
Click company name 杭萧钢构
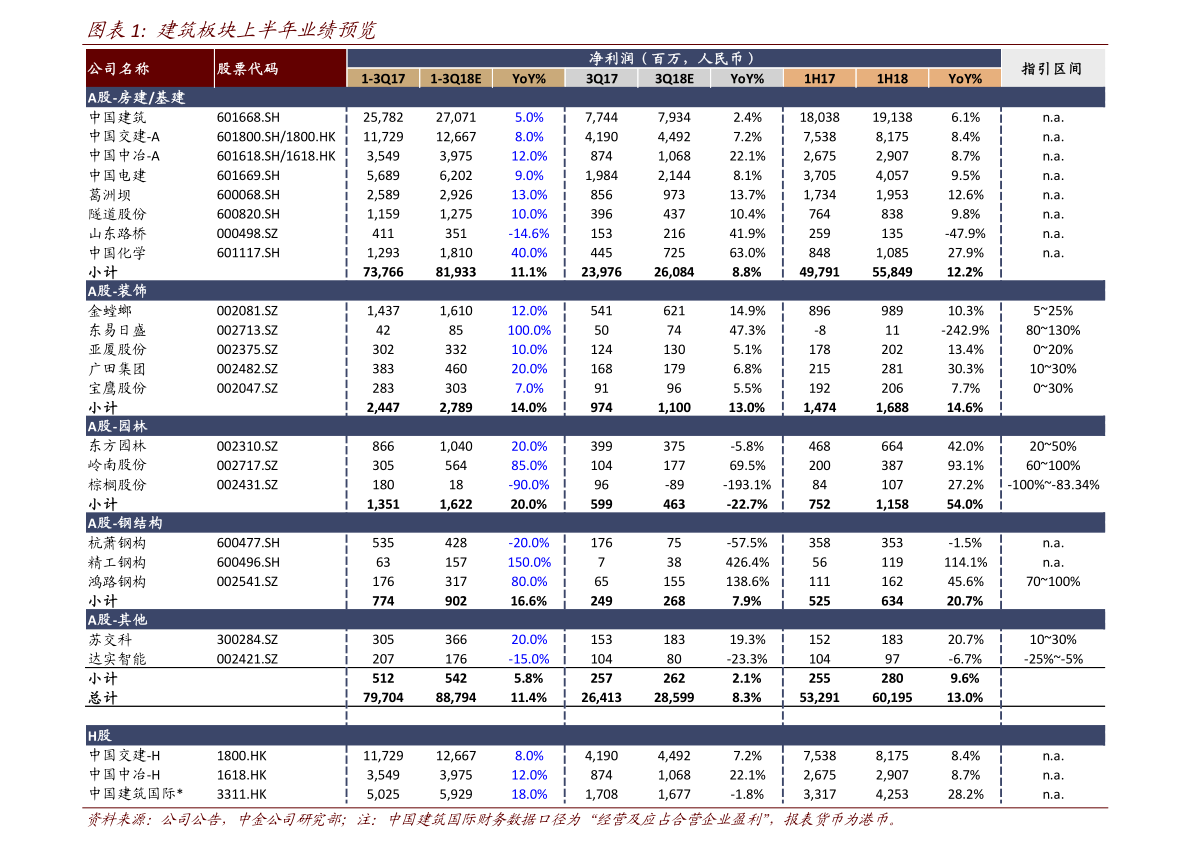[118, 543]
